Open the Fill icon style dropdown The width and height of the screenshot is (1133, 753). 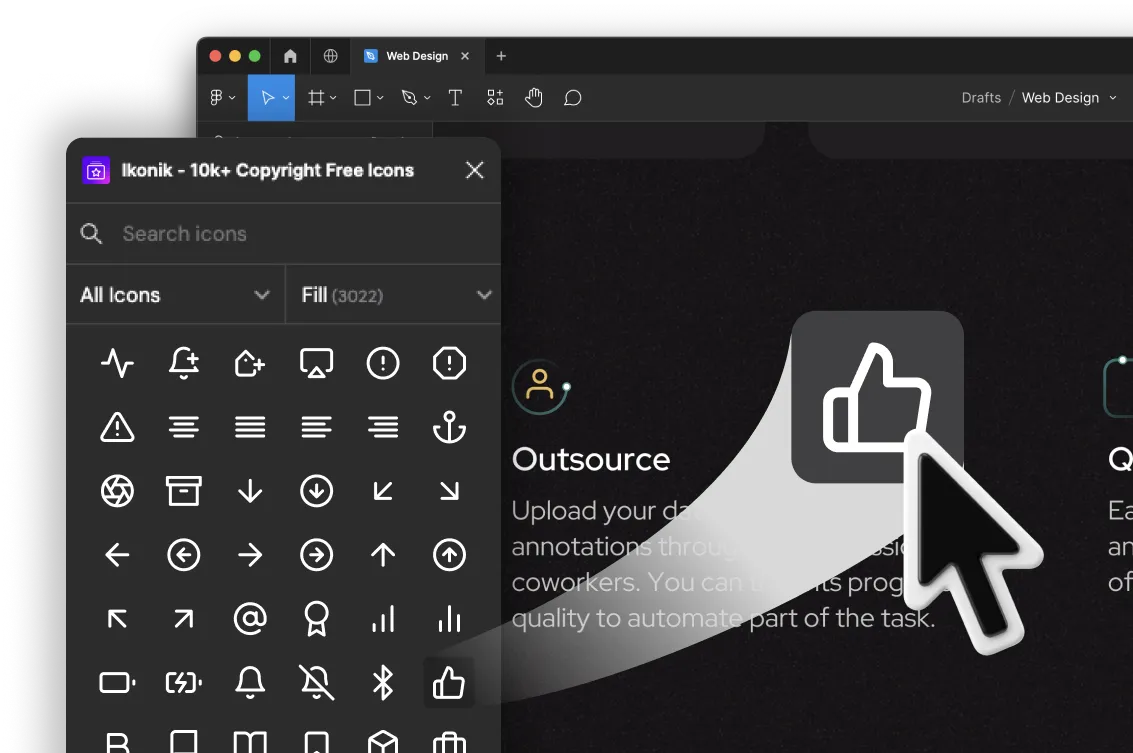click(392, 295)
